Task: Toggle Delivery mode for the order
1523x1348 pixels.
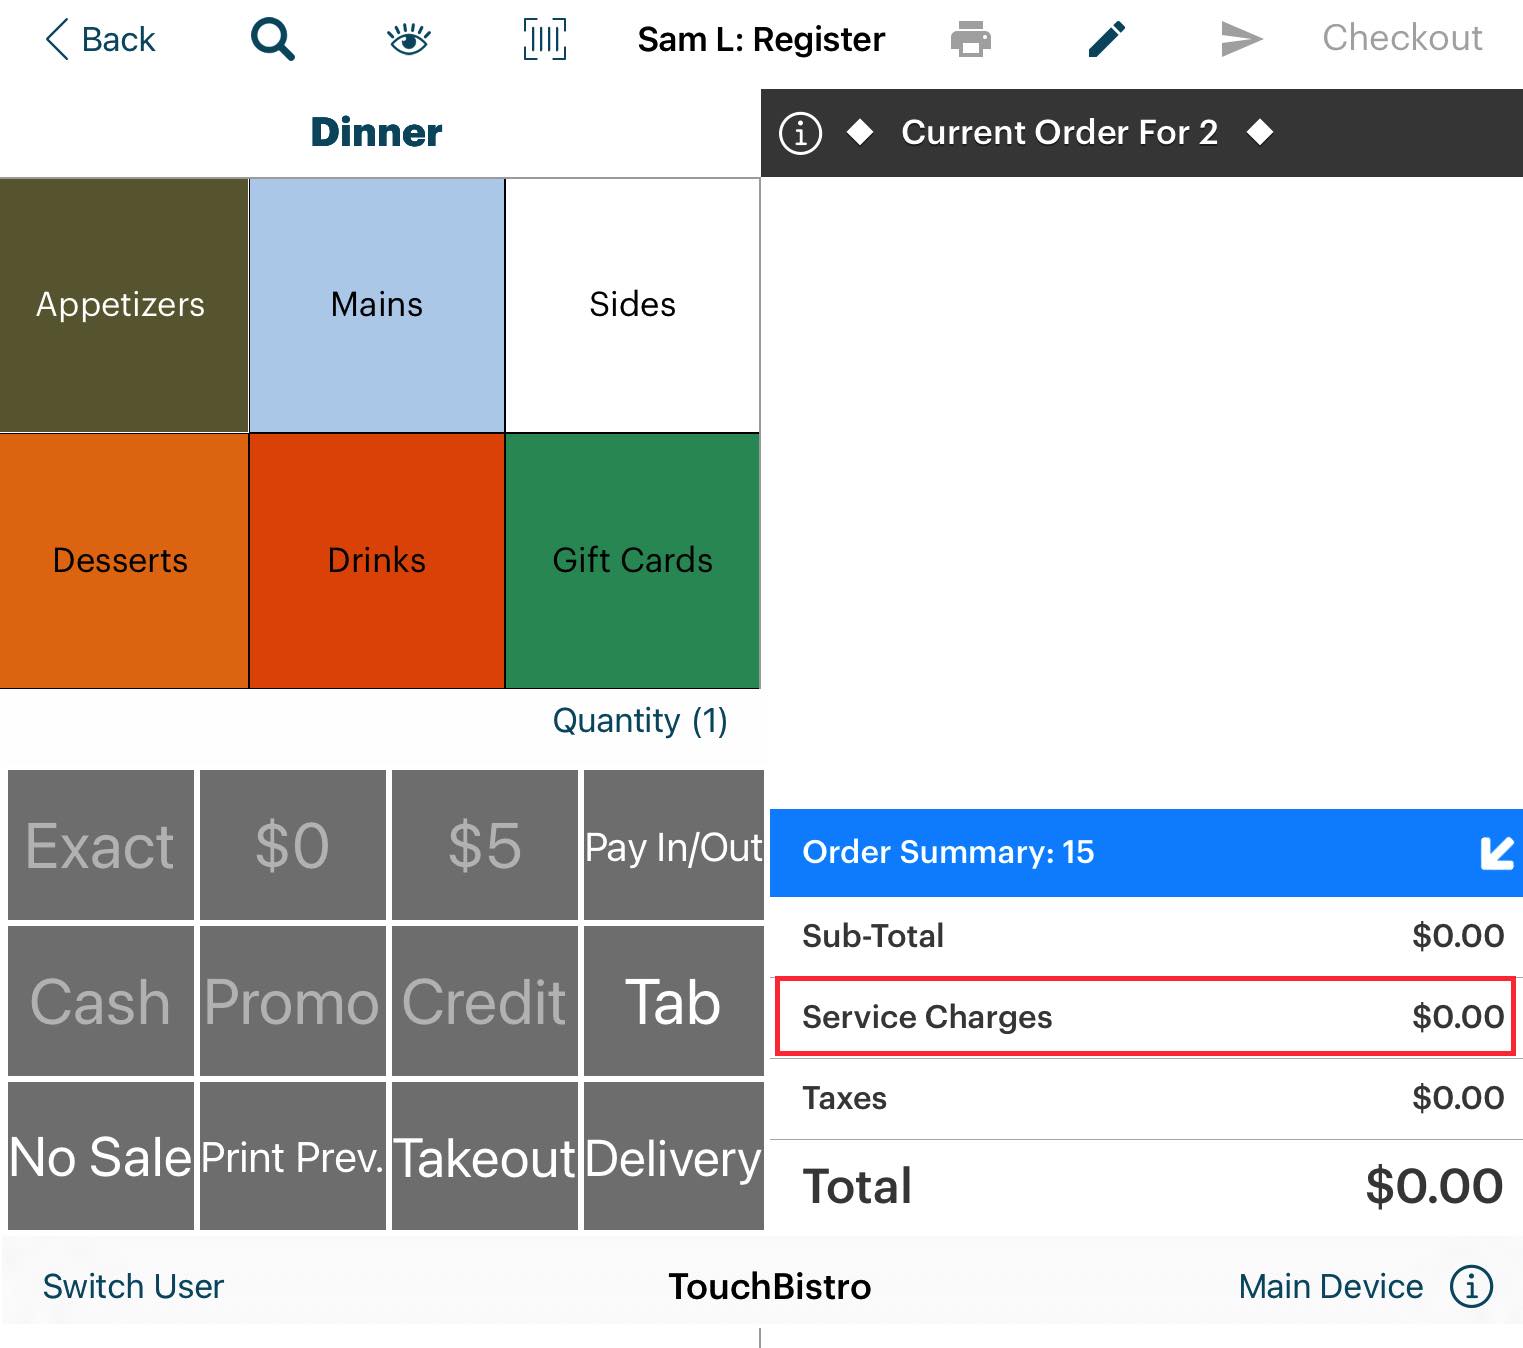Action: (x=673, y=1158)
